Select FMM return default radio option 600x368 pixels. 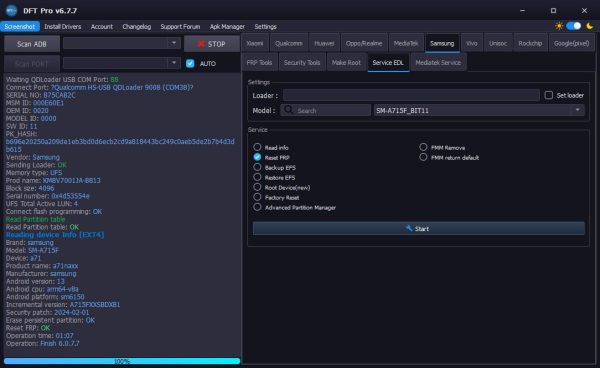point(423,157)
